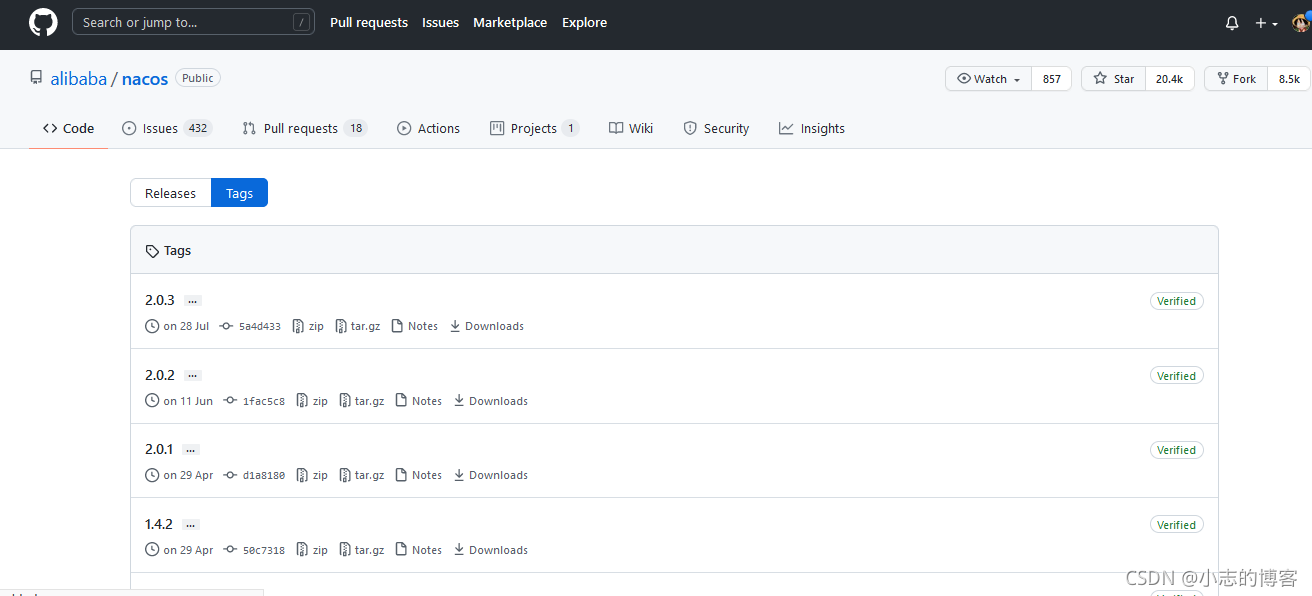The image size is (1312, 596).
Task: Open the GitHub home logo
Action: click(x=43, y=22)
